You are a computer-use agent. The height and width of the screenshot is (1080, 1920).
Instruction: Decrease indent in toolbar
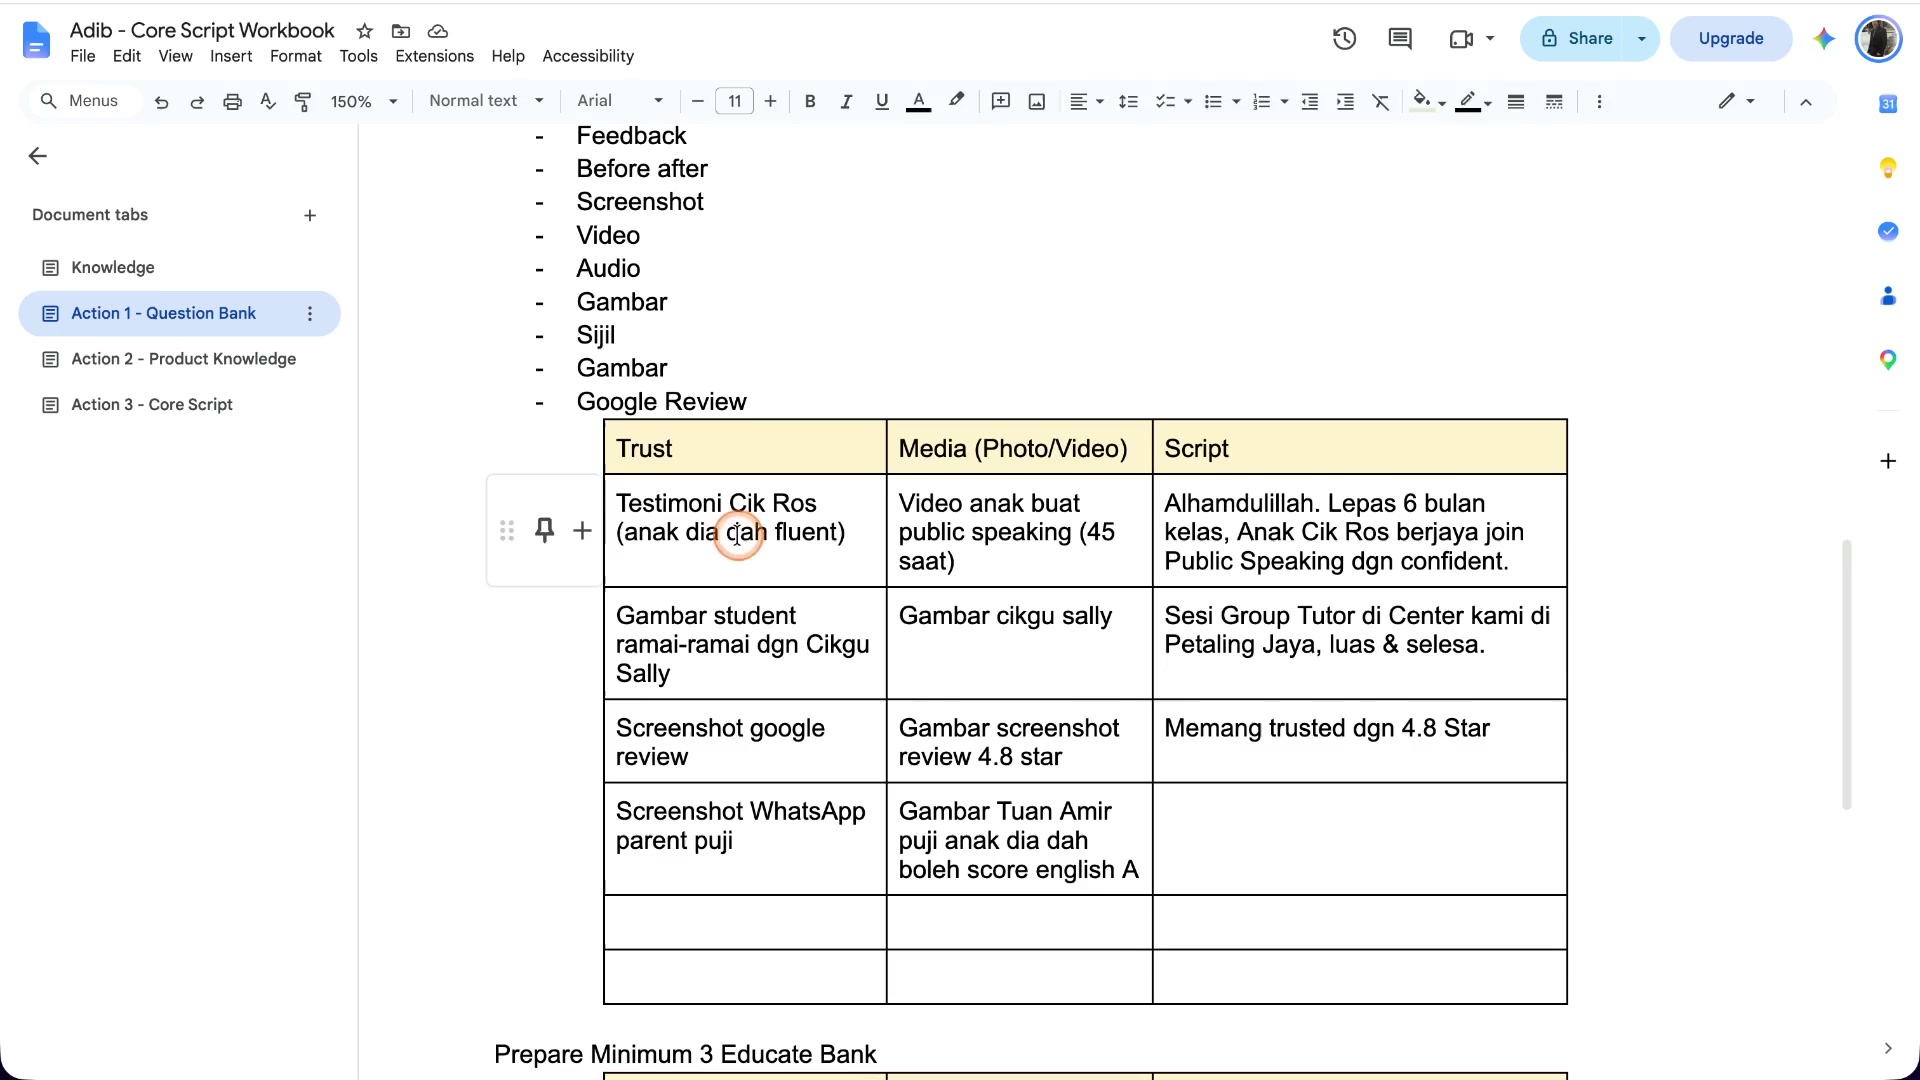pyautogui.click(x=1309, y=102)
